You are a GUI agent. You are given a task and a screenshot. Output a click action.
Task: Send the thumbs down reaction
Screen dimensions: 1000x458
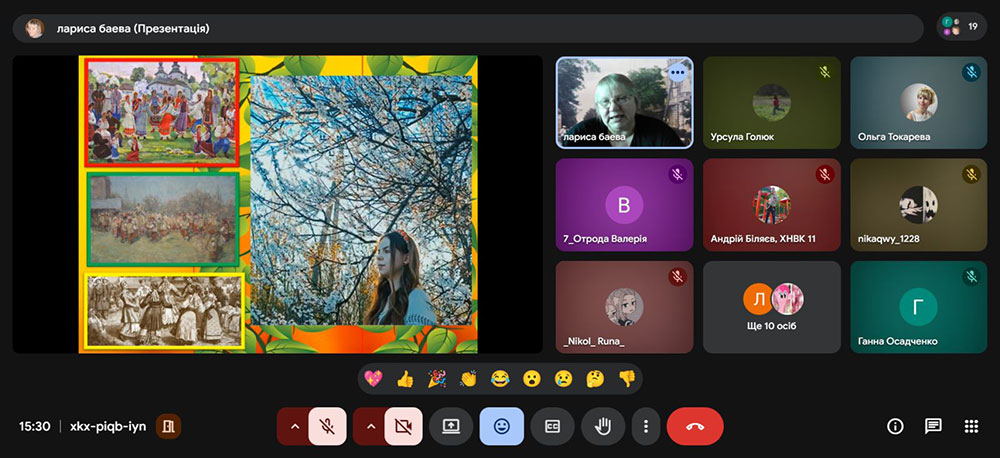click(626, 379)
